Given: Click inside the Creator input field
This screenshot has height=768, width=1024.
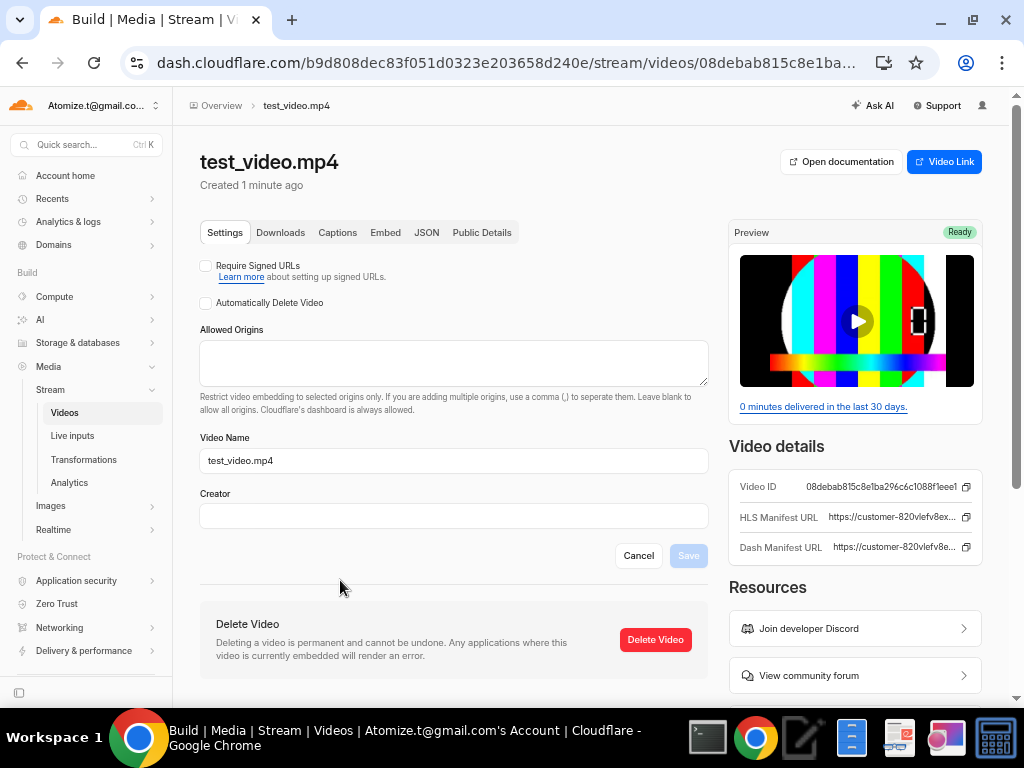Looking at the screenshot, I should coord(453,516).
